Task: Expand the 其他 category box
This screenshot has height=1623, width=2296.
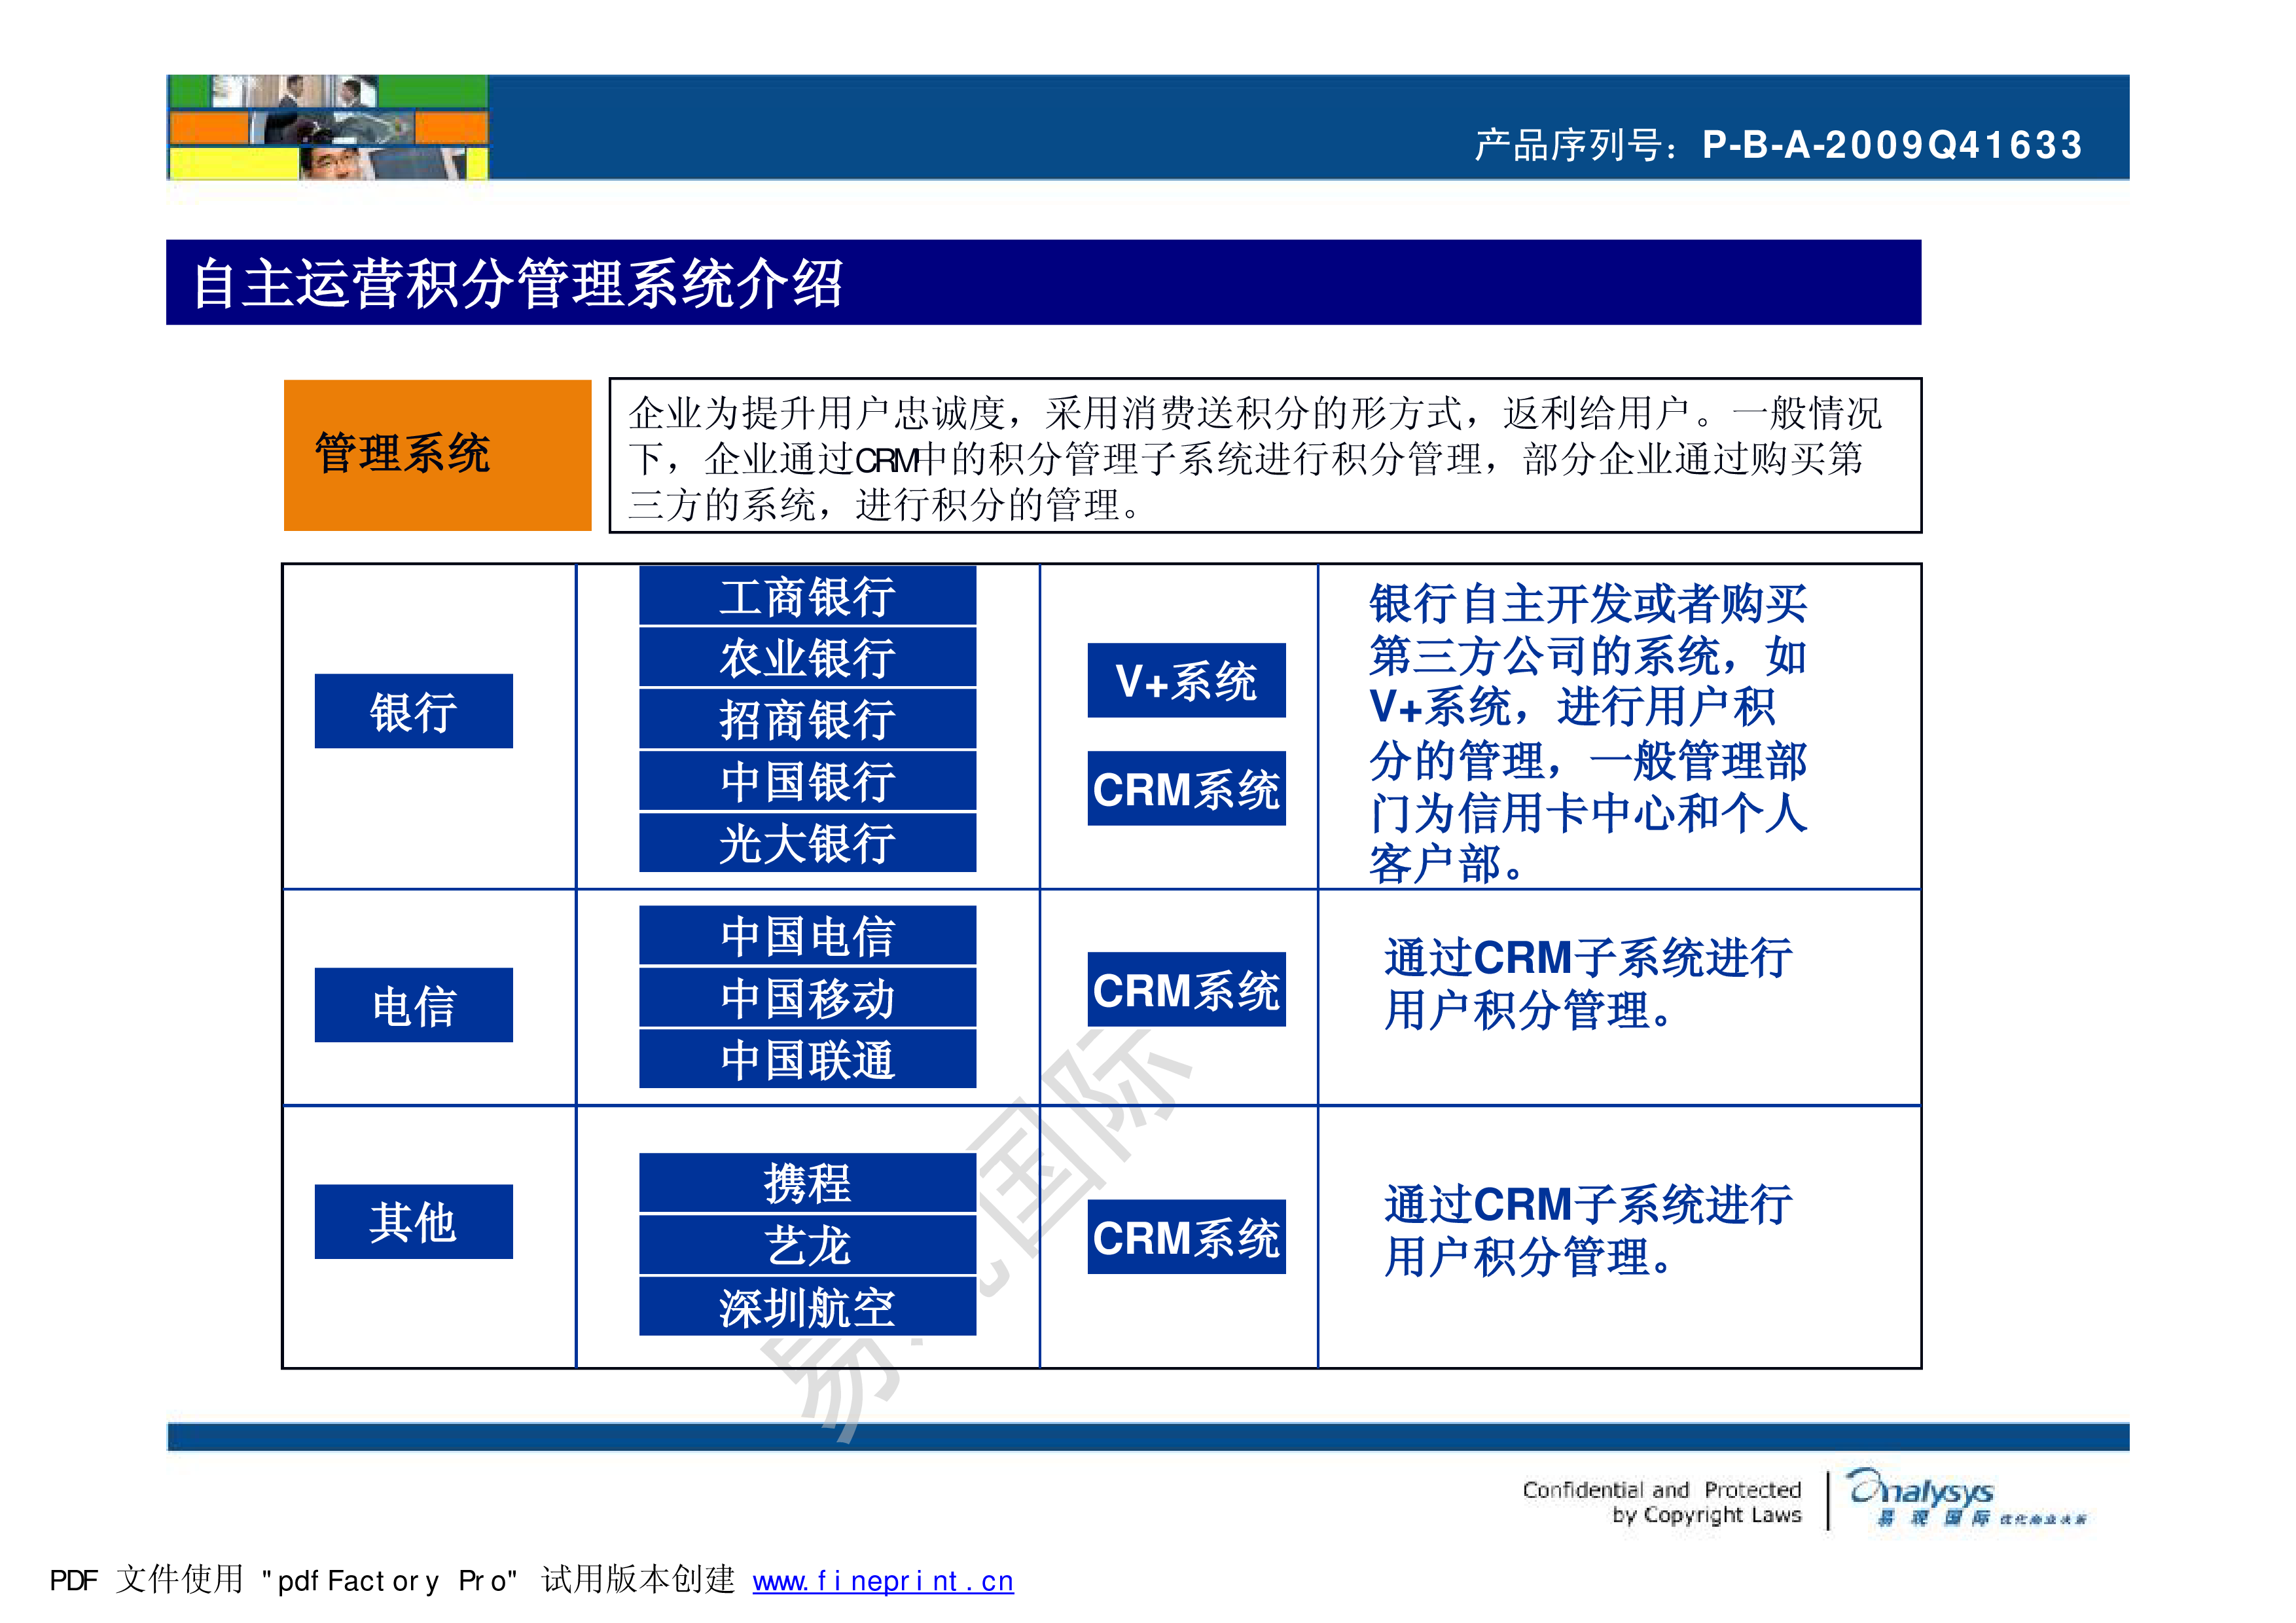Action: coord(414,1222)
